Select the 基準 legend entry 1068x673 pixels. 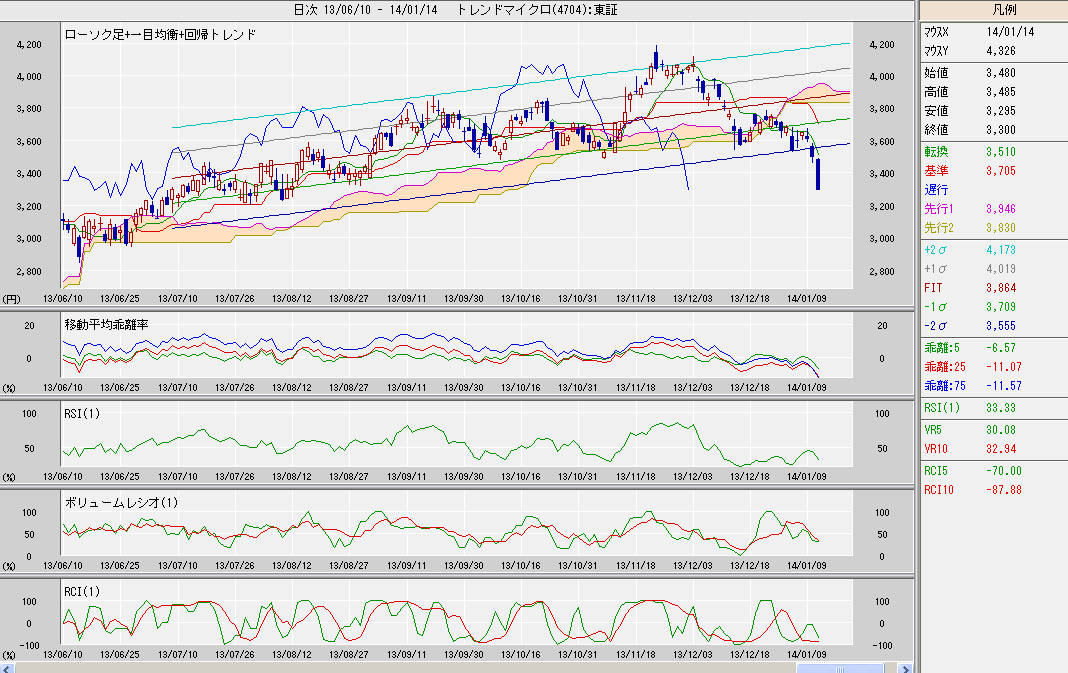[938, 170]
